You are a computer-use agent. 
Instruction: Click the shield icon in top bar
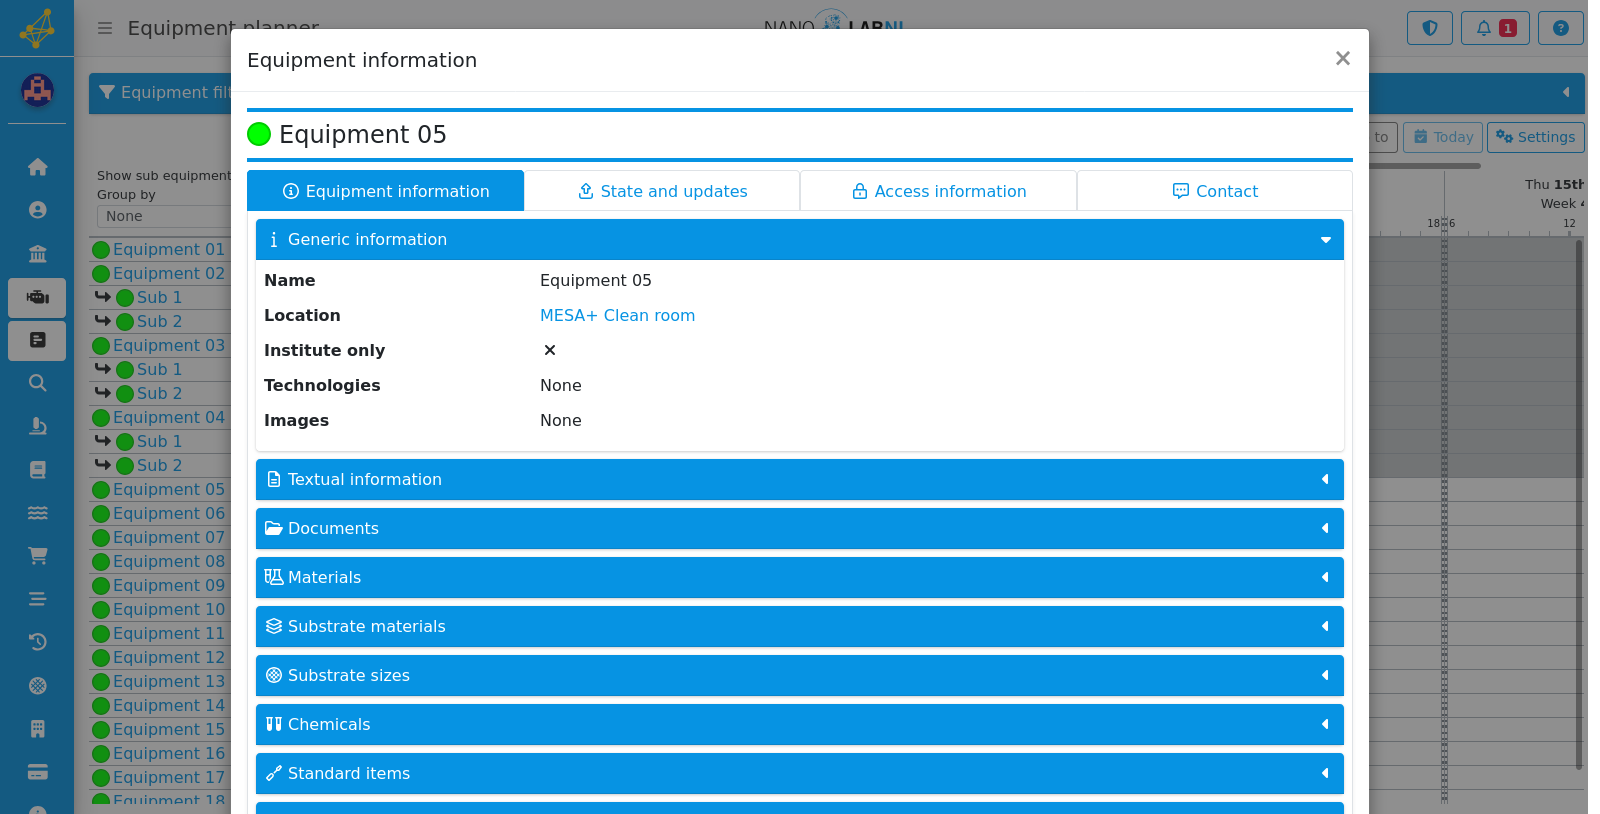tap(1429, 28)
